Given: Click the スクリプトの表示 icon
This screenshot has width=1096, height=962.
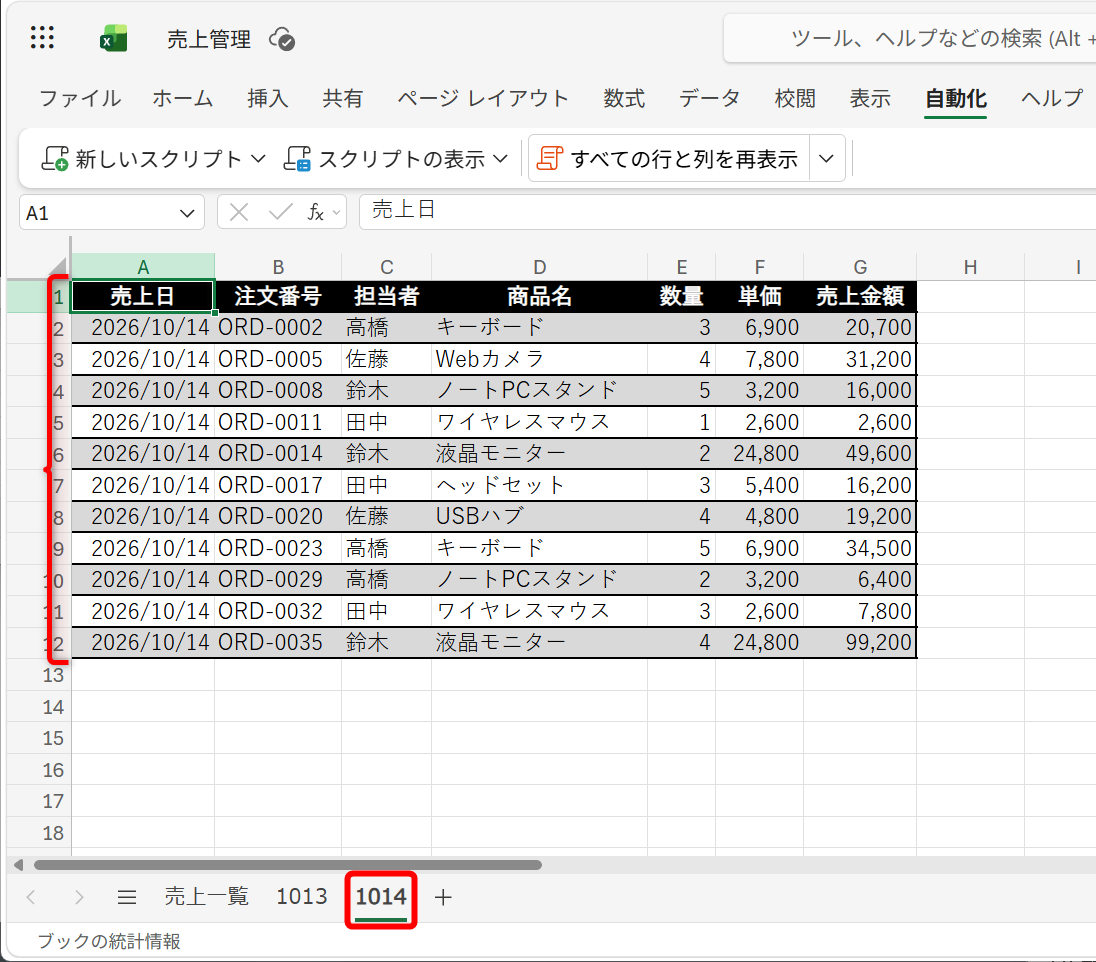Looking at the screenshot, I should tap(297, 159).
